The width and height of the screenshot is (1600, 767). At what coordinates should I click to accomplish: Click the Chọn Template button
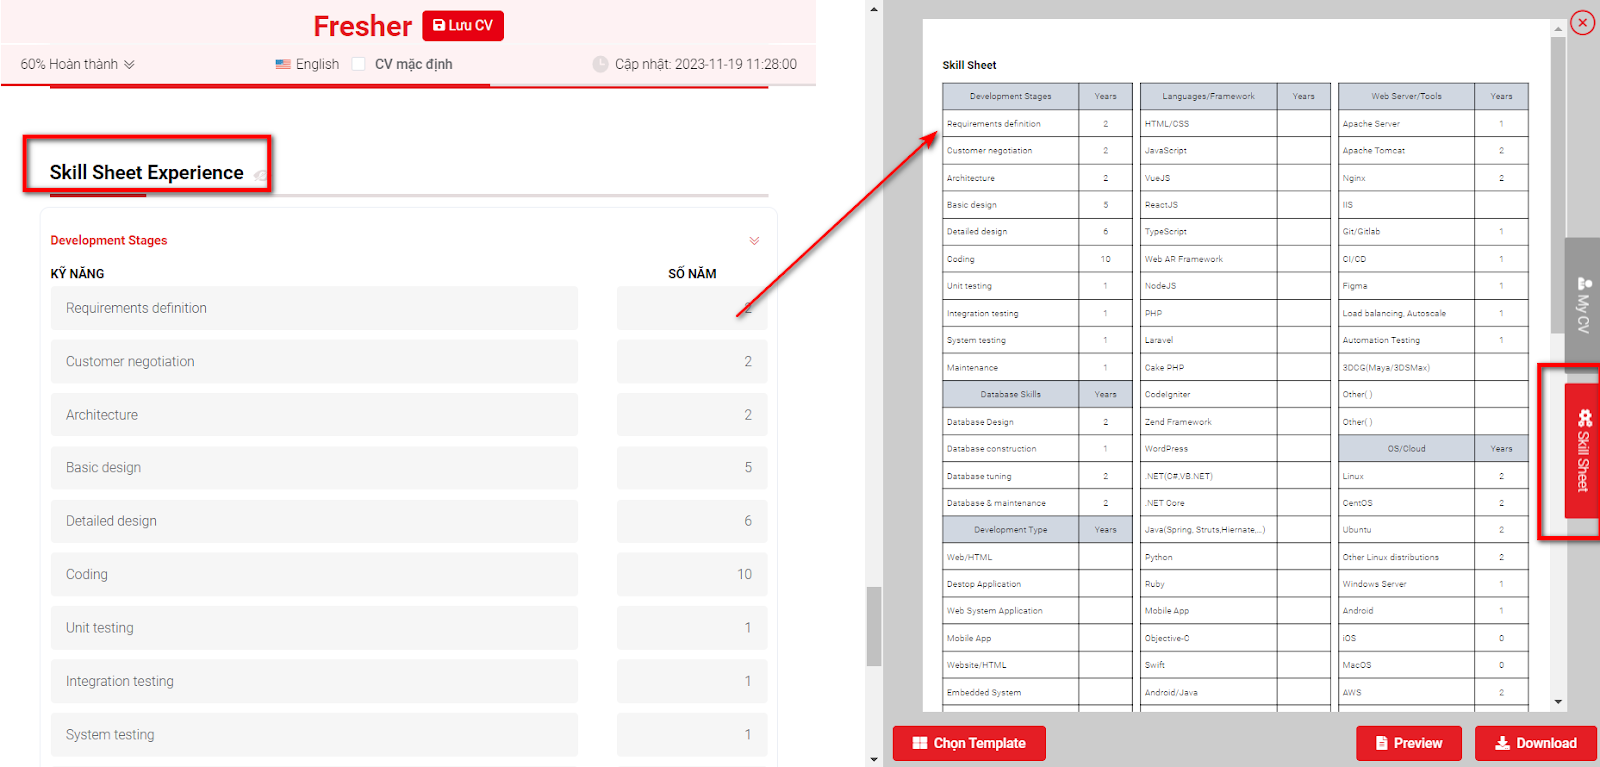[969, 743]
